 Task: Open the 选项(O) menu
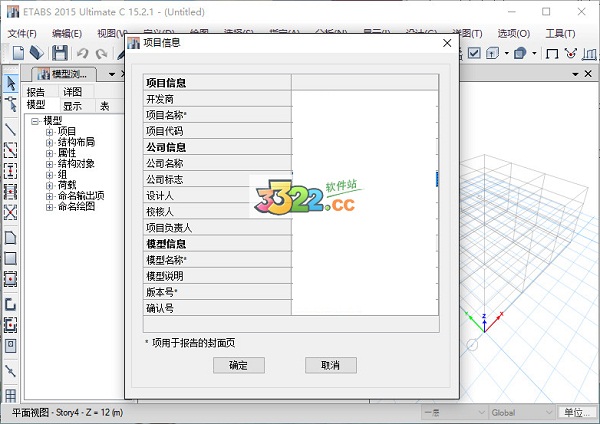(x=514, y=34)
